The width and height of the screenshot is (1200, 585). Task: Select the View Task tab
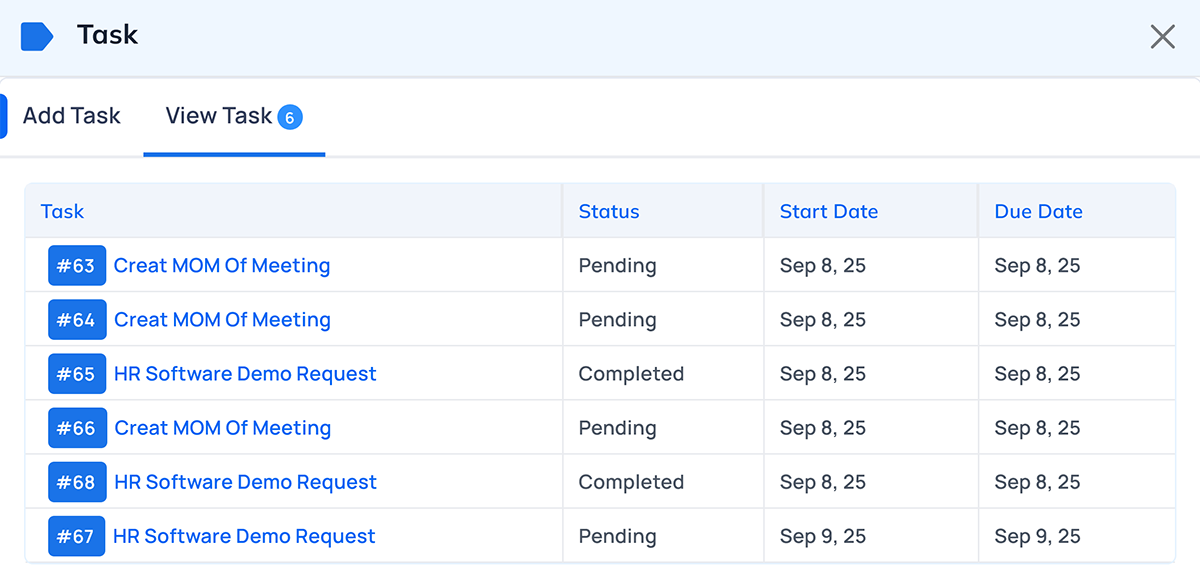point(219,116)
